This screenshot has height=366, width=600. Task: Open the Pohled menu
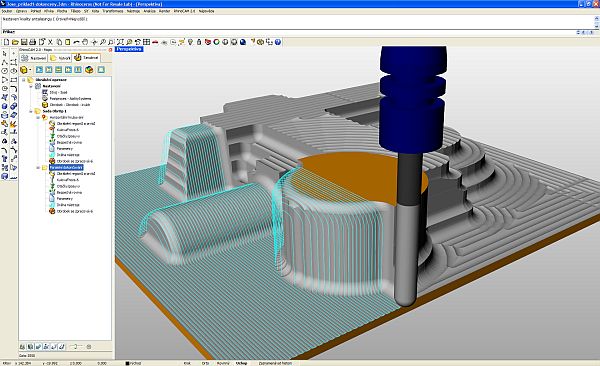tap(36, 11)
